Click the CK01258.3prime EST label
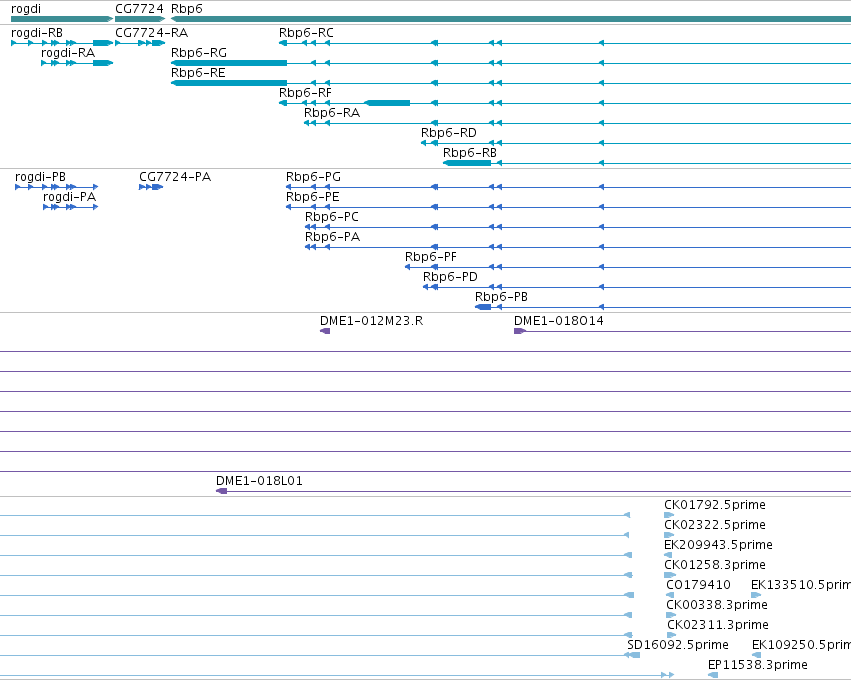Image resolution: width=851 pixels, height=680 pixels. pyautogui.click(x=715, y=565)
